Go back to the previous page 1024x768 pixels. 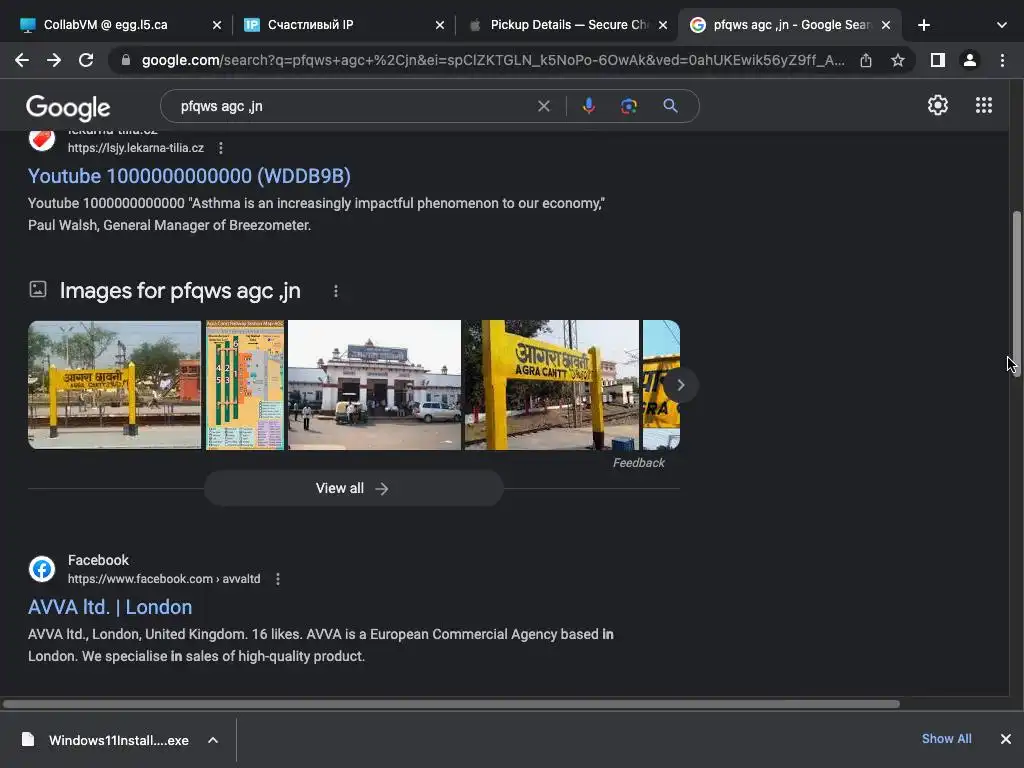point(22,60)
